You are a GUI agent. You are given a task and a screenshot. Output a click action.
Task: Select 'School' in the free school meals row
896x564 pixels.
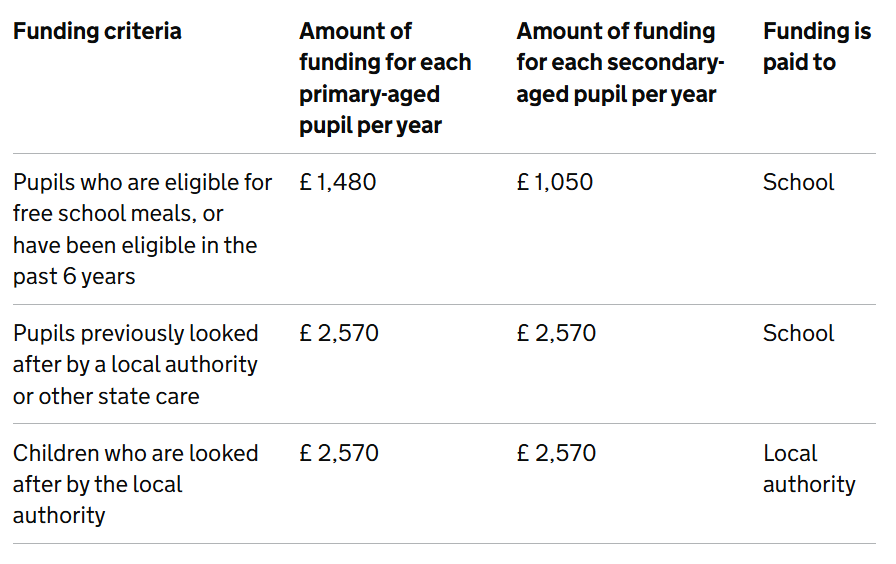(798, 182)
